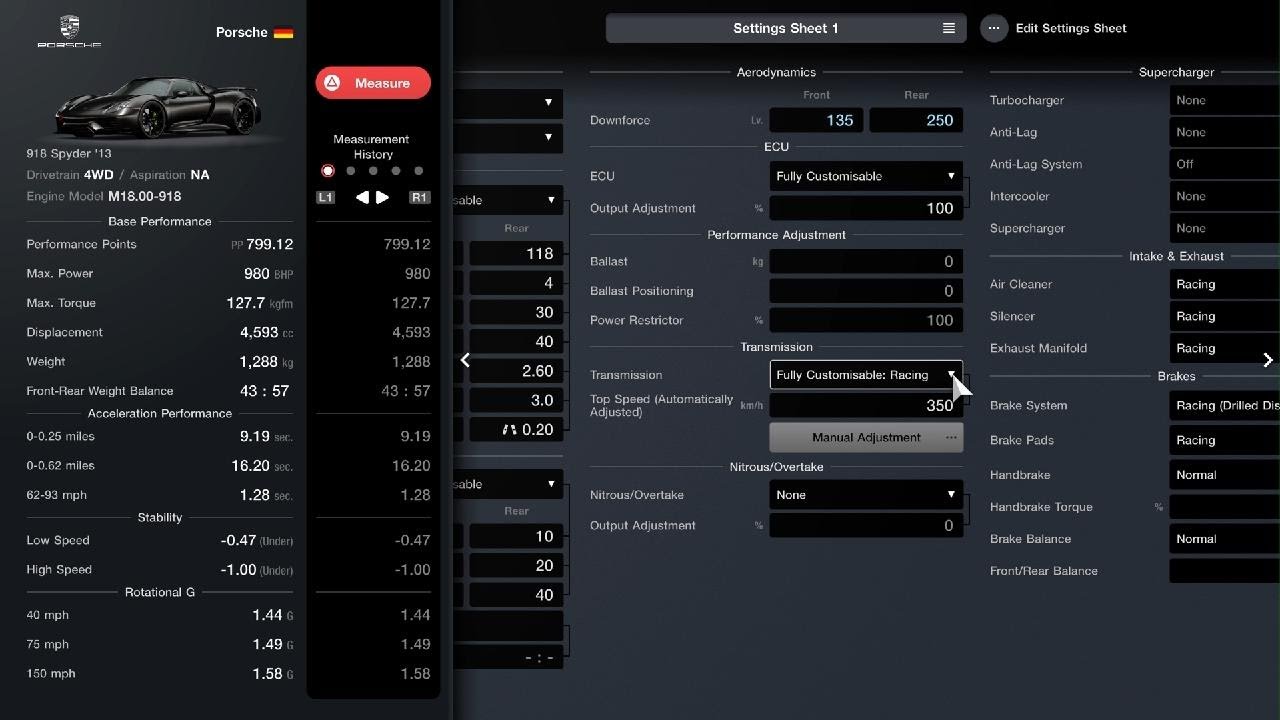Click the L1 shoulder button icon
Image resolution: width=1280 pixels, height=720 pixels.
point(325,198)
